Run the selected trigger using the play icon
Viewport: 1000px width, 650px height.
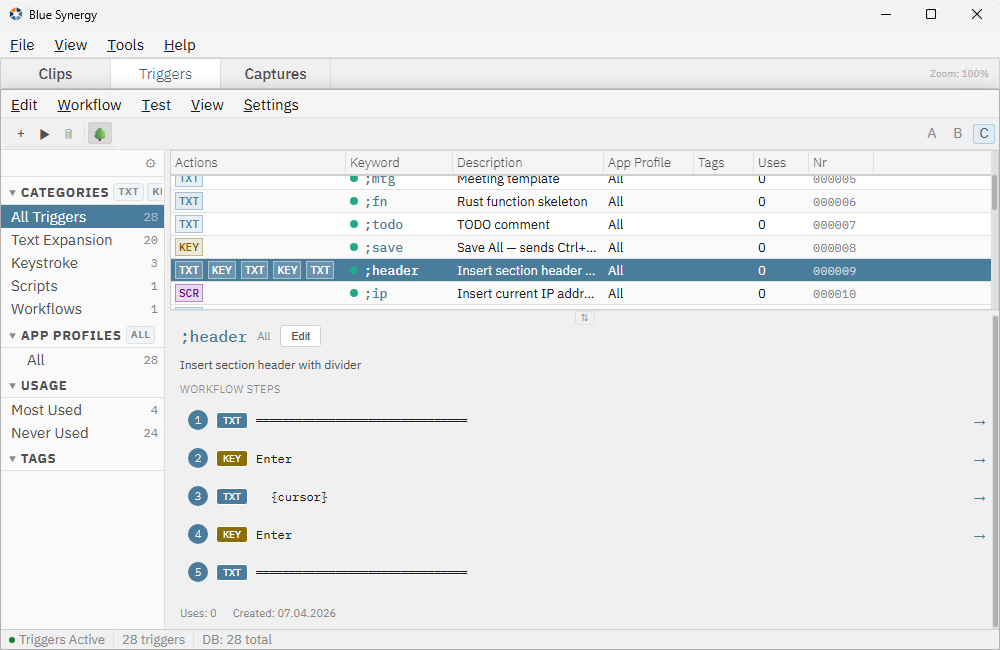pos(44,133)
